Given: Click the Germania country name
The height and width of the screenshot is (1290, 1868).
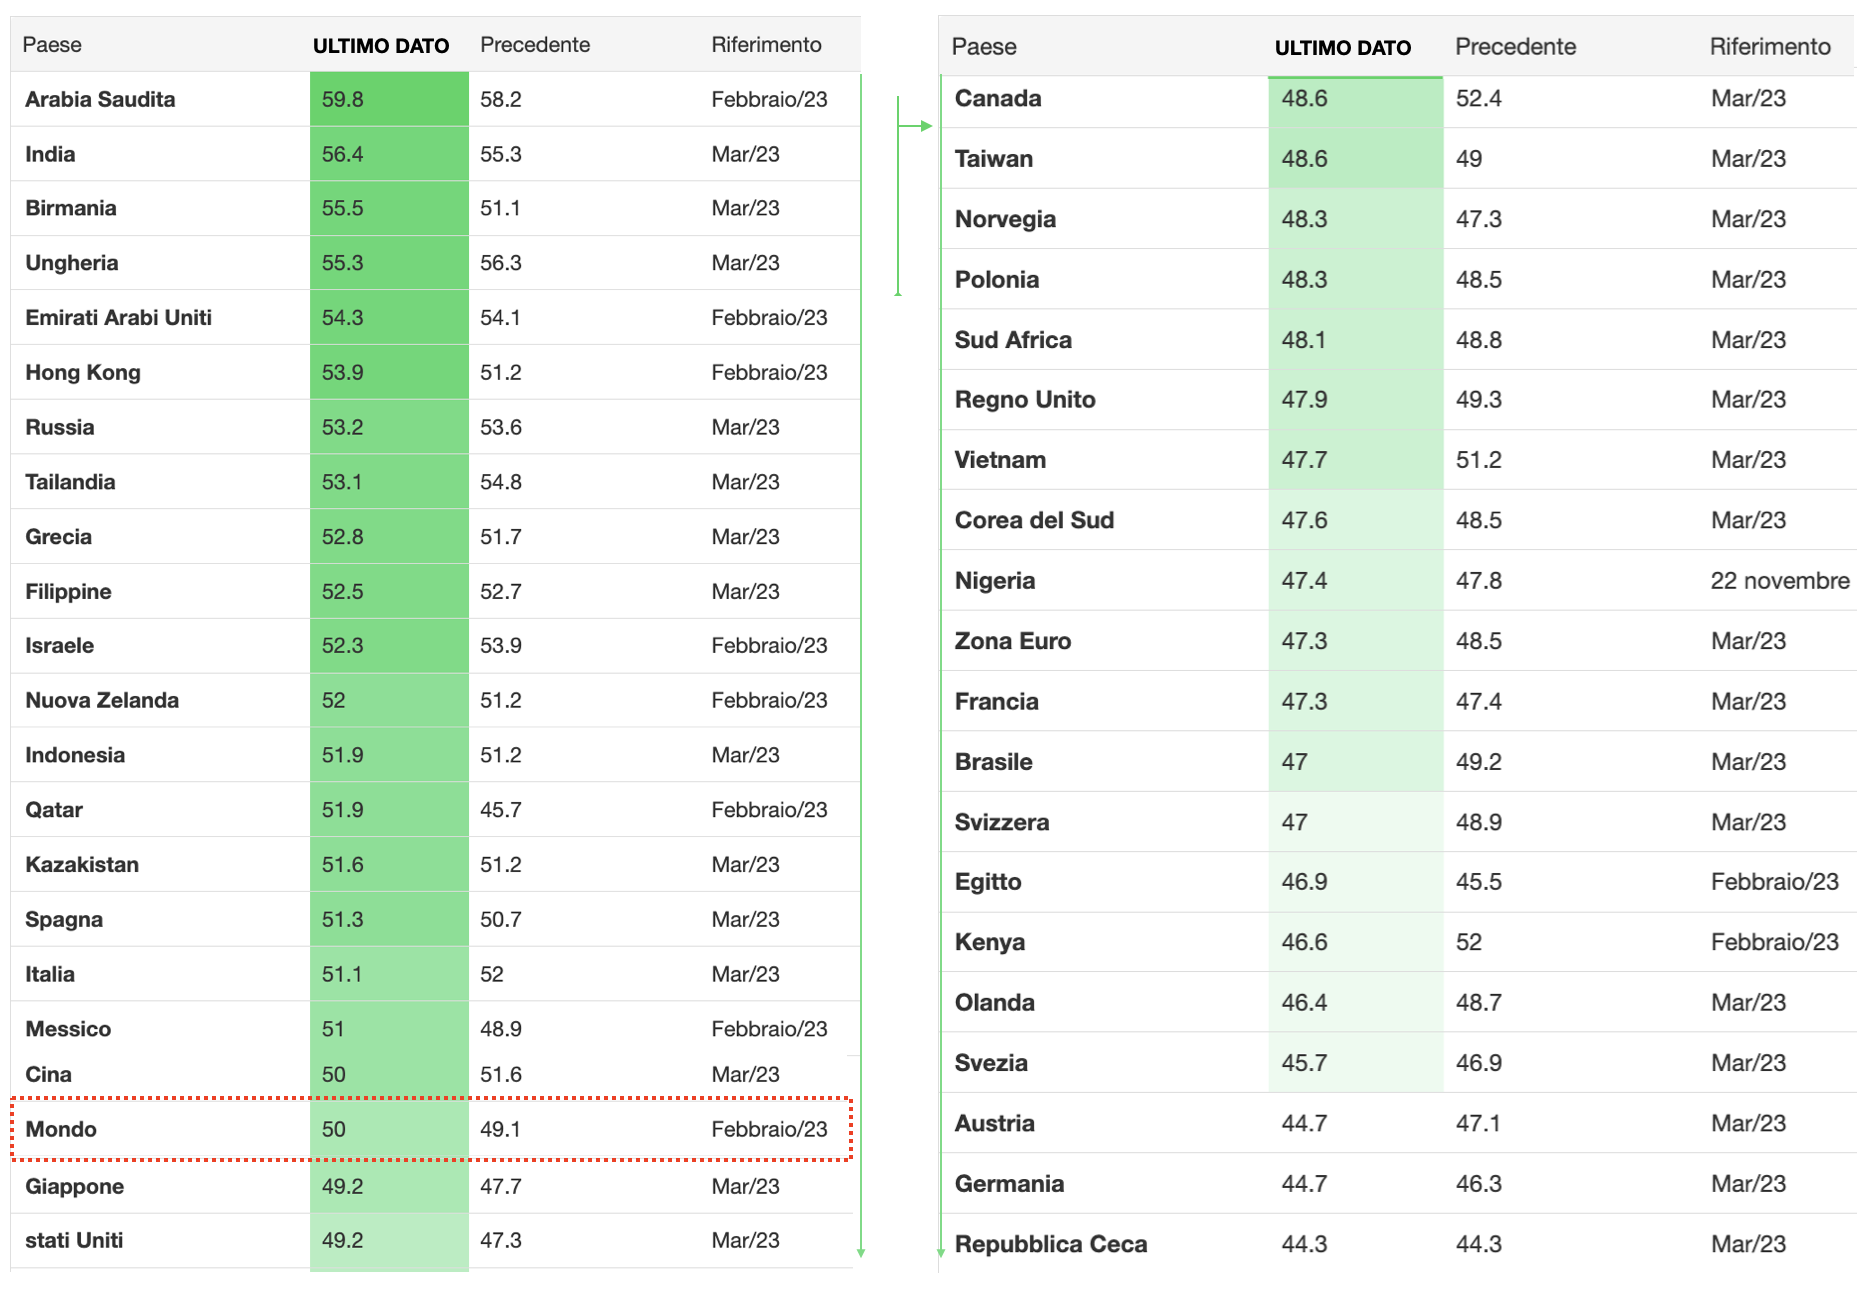Looking at the screenshot, I should [x=1009, y=1184].
